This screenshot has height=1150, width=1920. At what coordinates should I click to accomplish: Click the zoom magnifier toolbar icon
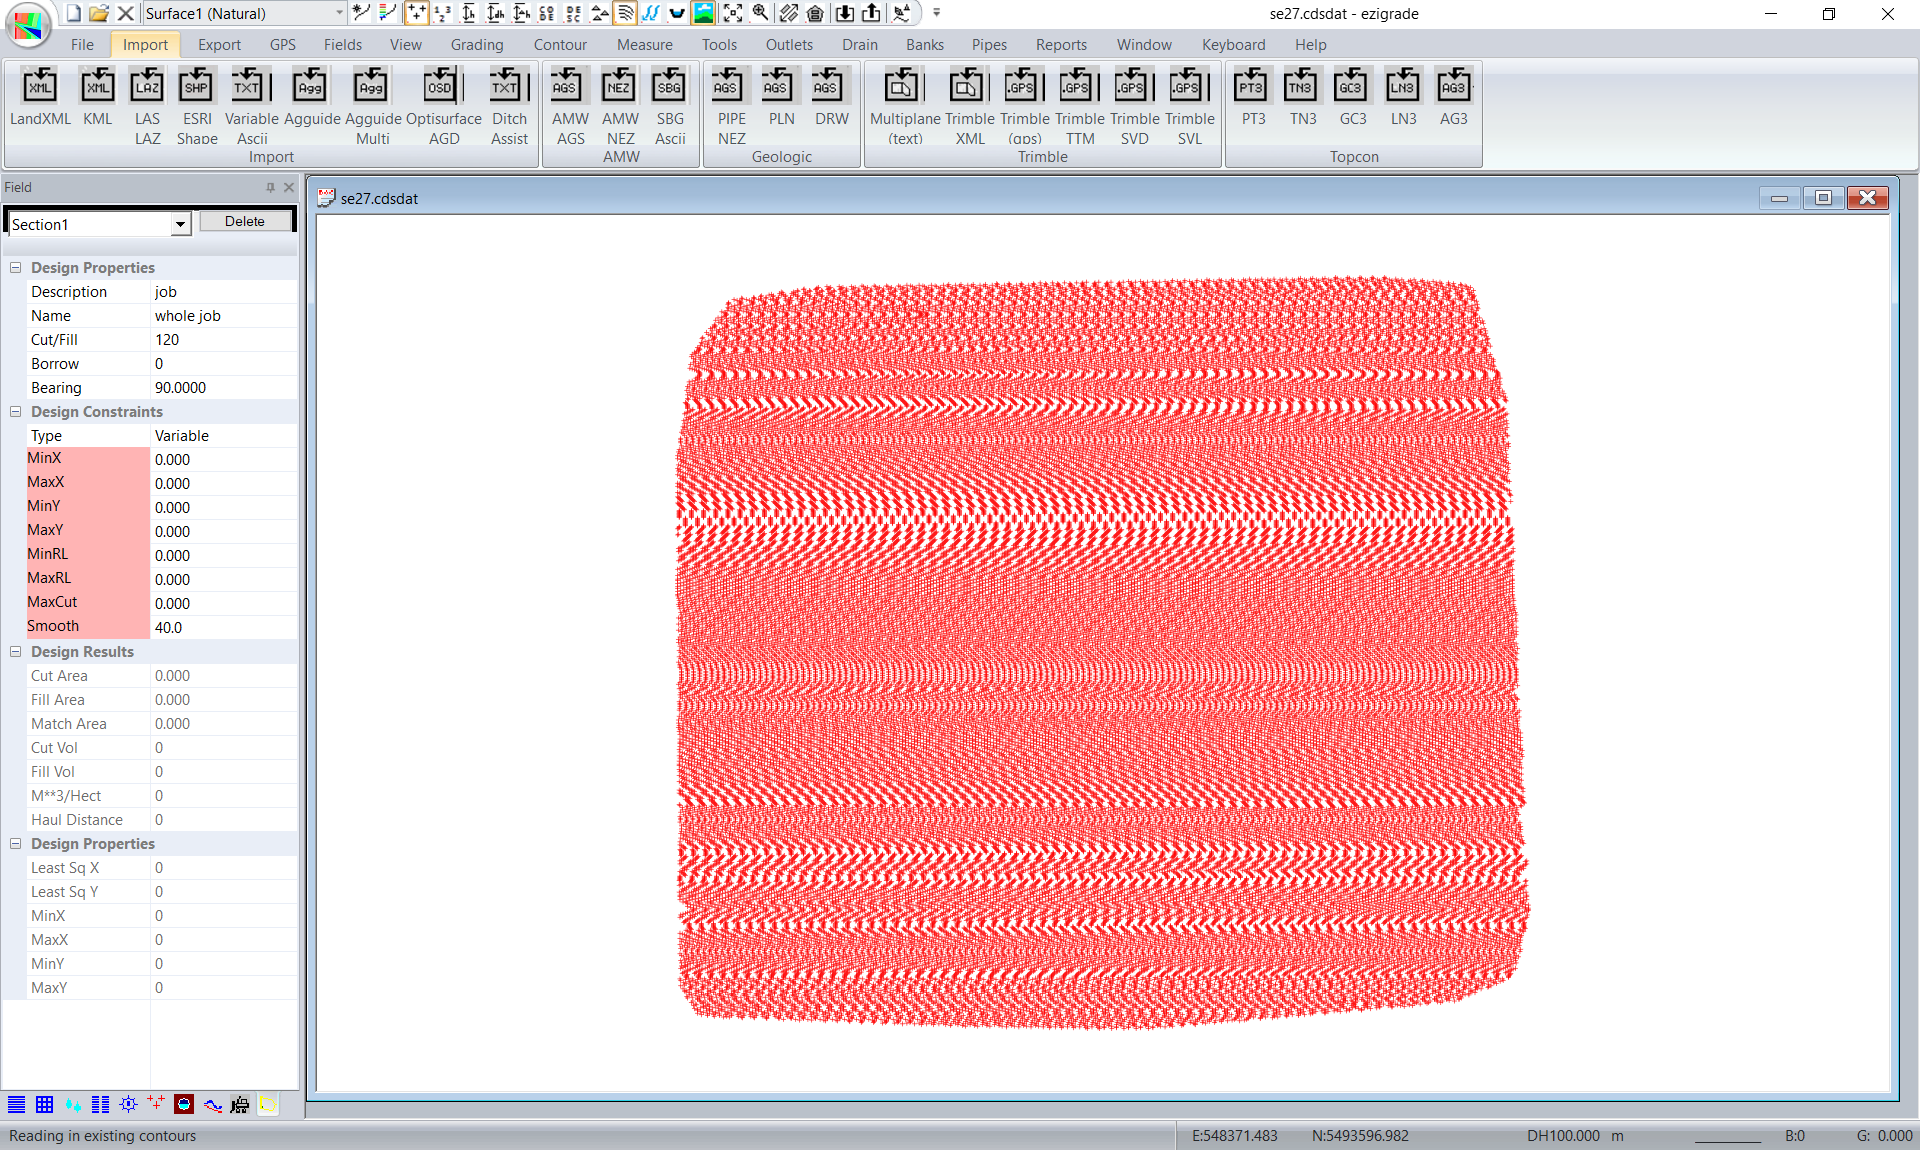click(x=760, y=13)
